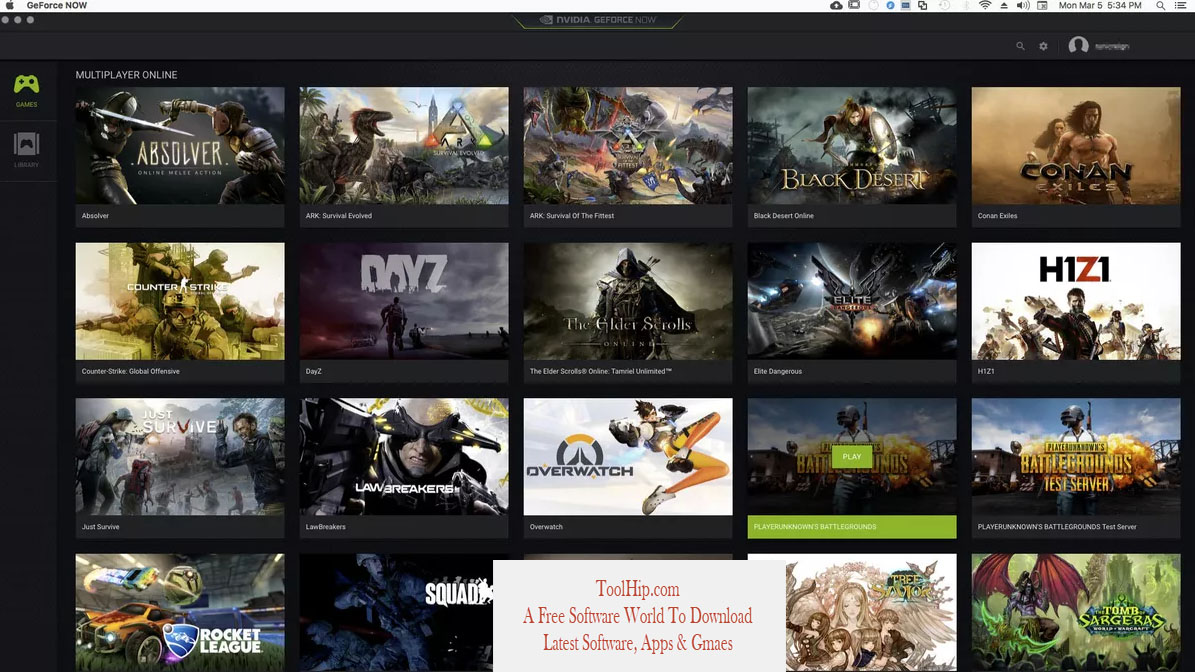Screen dimensions: 1195x672
Task: Click the "Overwatch" title label
Action: [546, 526]
